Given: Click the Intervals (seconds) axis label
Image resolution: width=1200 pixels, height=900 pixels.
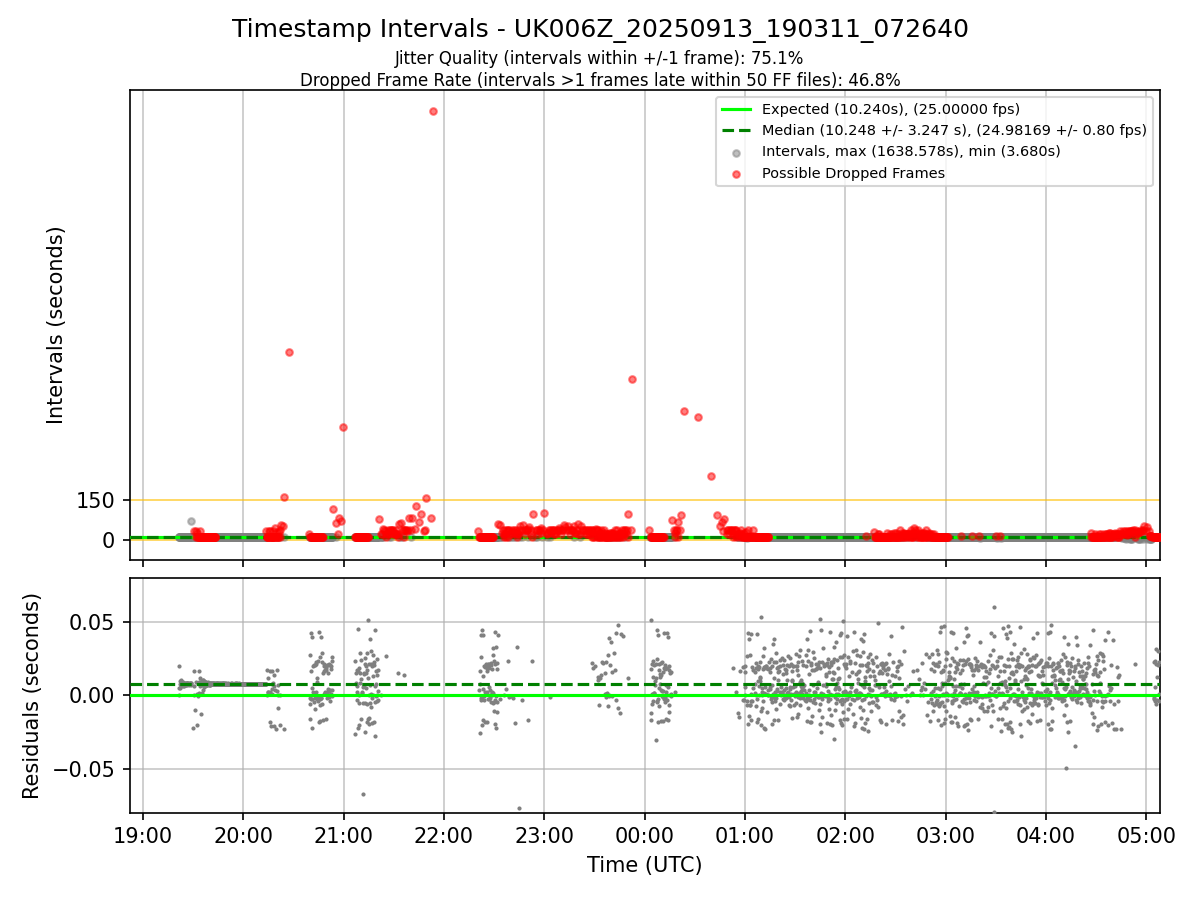Looking at the screenshot, I should 55,325.
